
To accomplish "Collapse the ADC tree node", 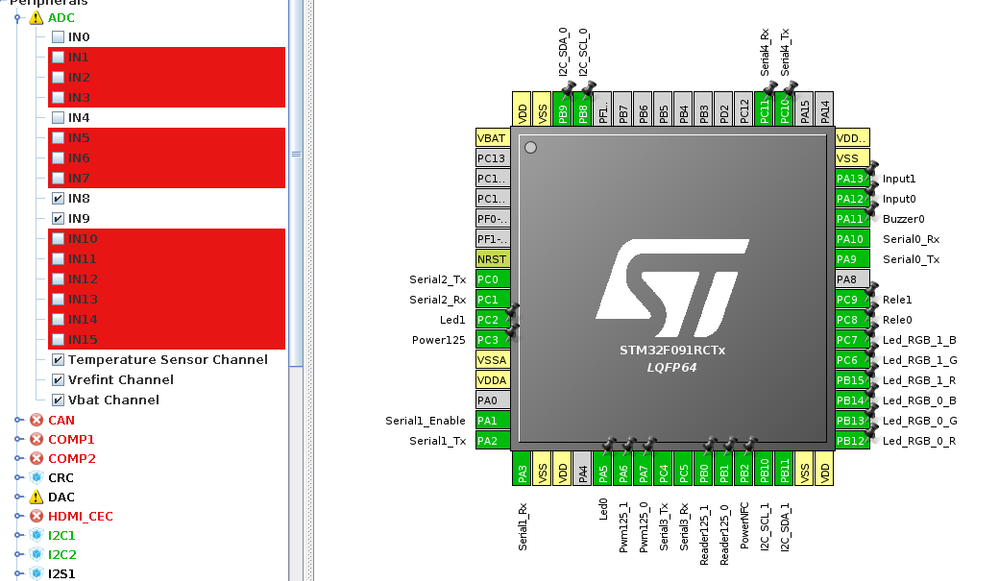I will click(x=18, y=18).
